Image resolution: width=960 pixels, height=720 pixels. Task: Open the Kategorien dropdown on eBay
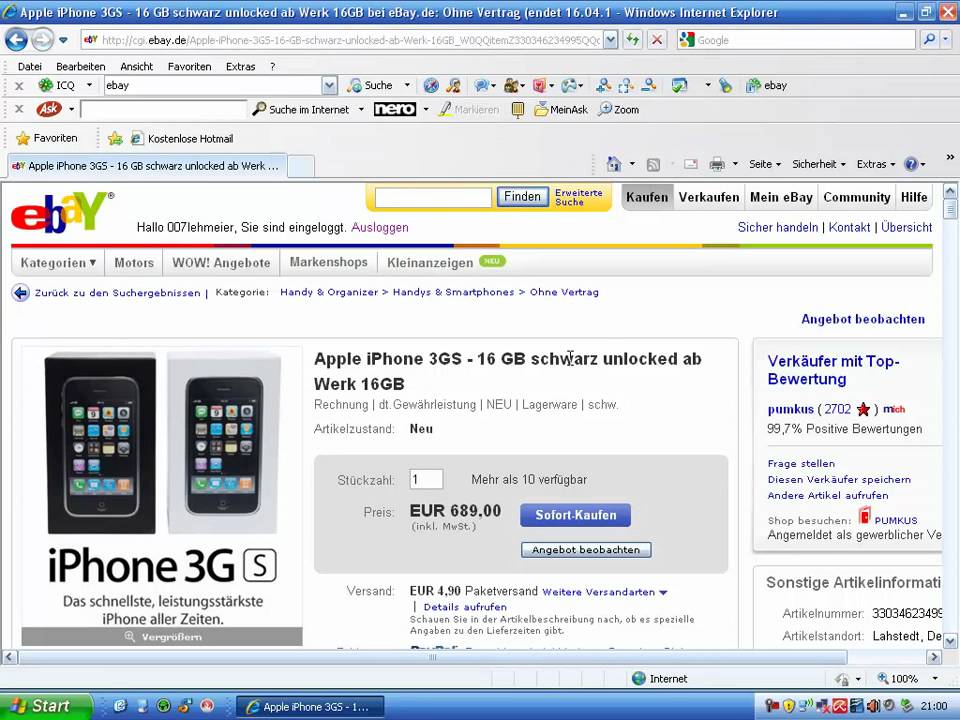58,263
